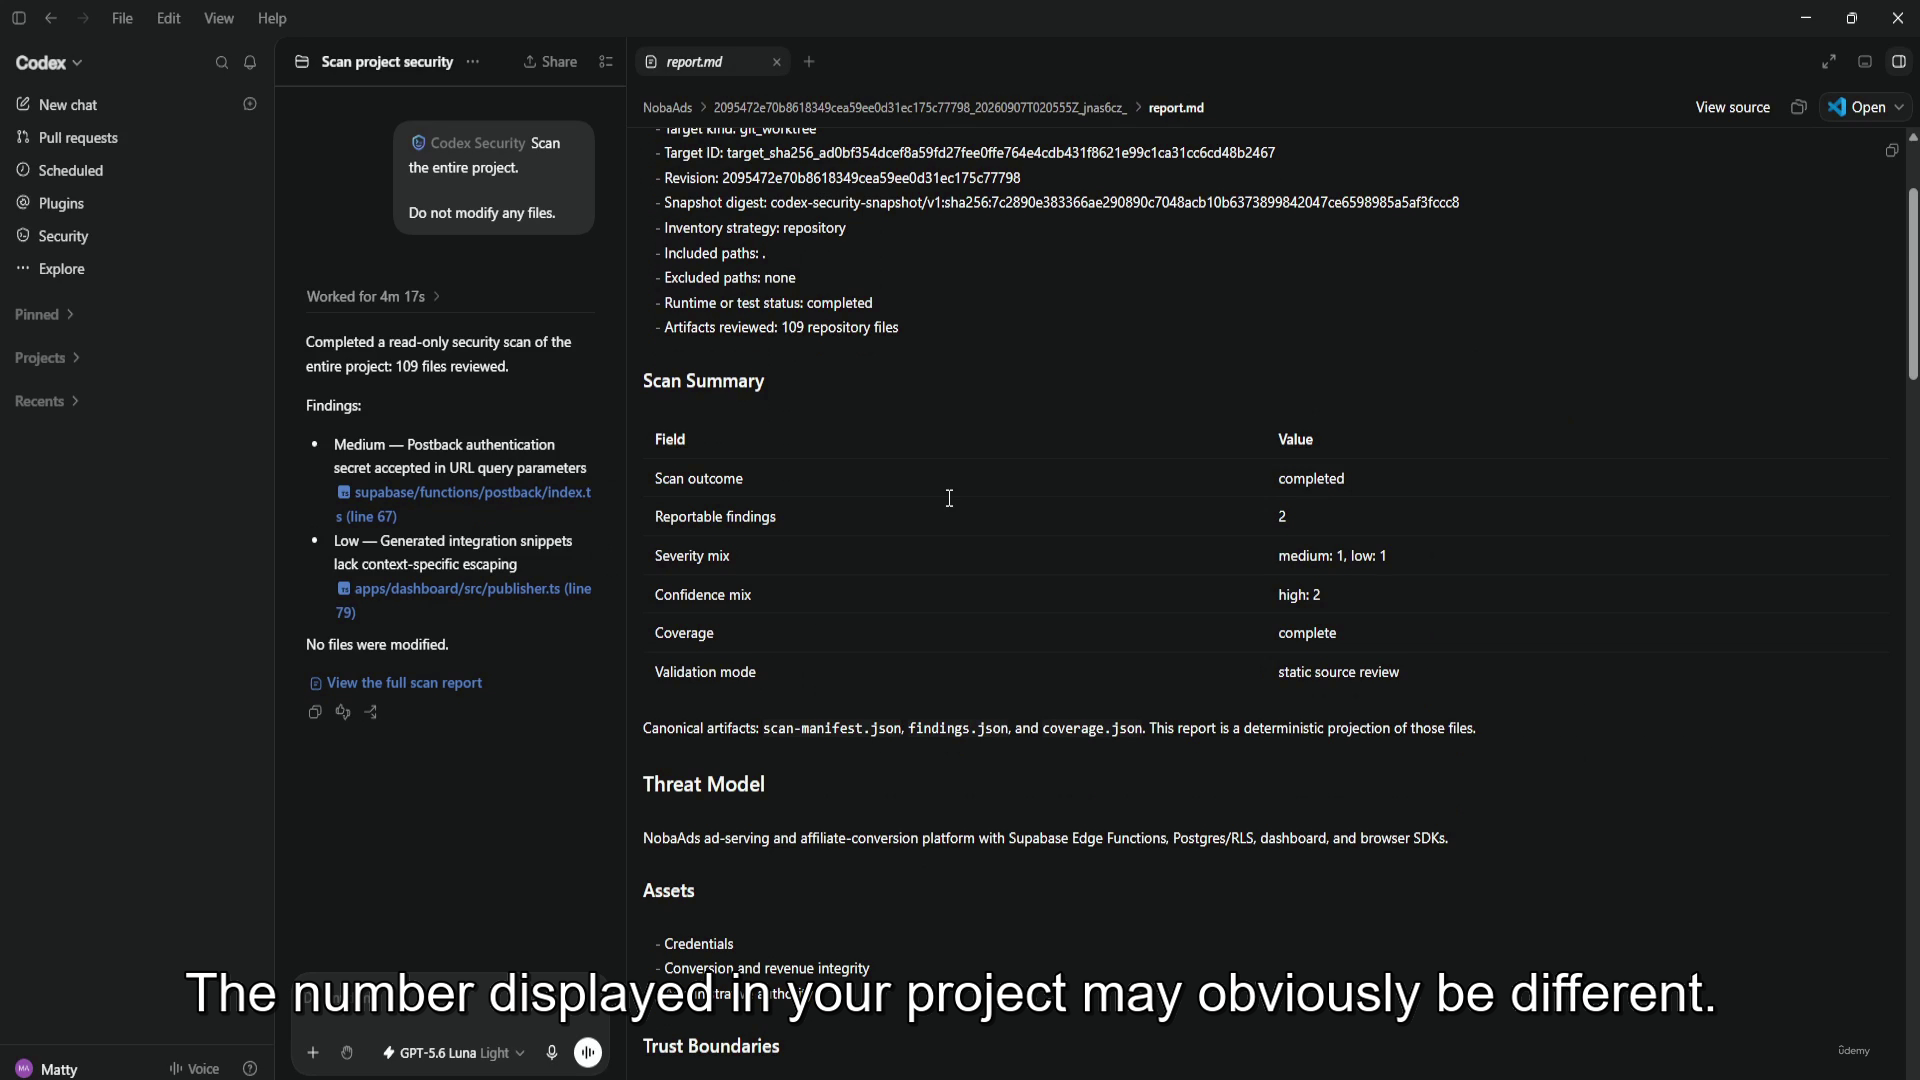This screenshot has height=1080, width=1920.
Task: Open the Help menu
Action: coord(272,18)
